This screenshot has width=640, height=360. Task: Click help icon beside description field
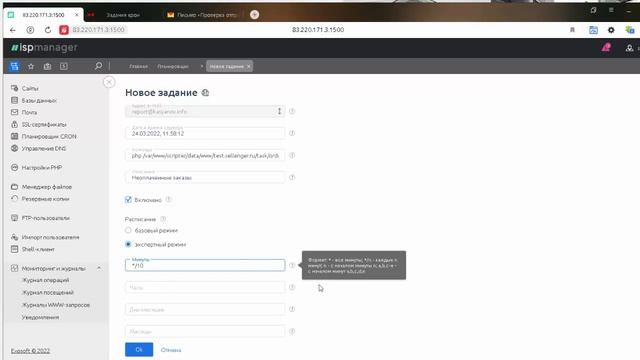tap(292, 177)
